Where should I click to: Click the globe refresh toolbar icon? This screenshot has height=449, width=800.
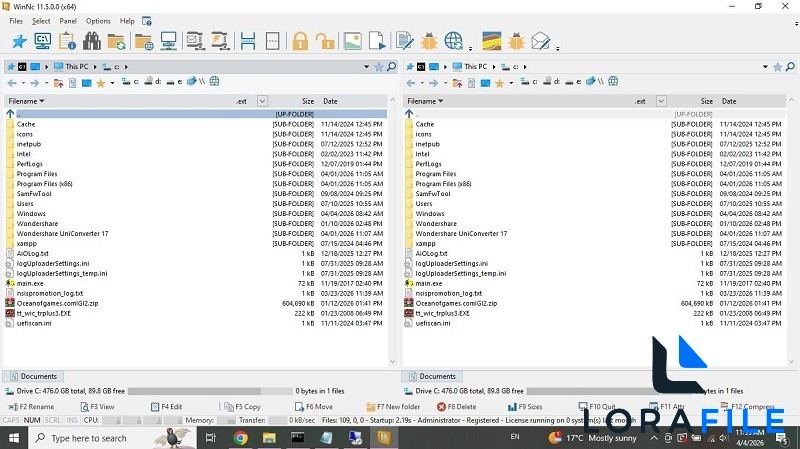(454, 41)
